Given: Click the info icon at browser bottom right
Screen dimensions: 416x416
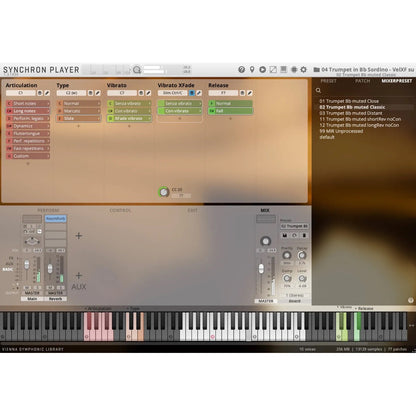Looking at the screenshot, I should tap(411, 300).
